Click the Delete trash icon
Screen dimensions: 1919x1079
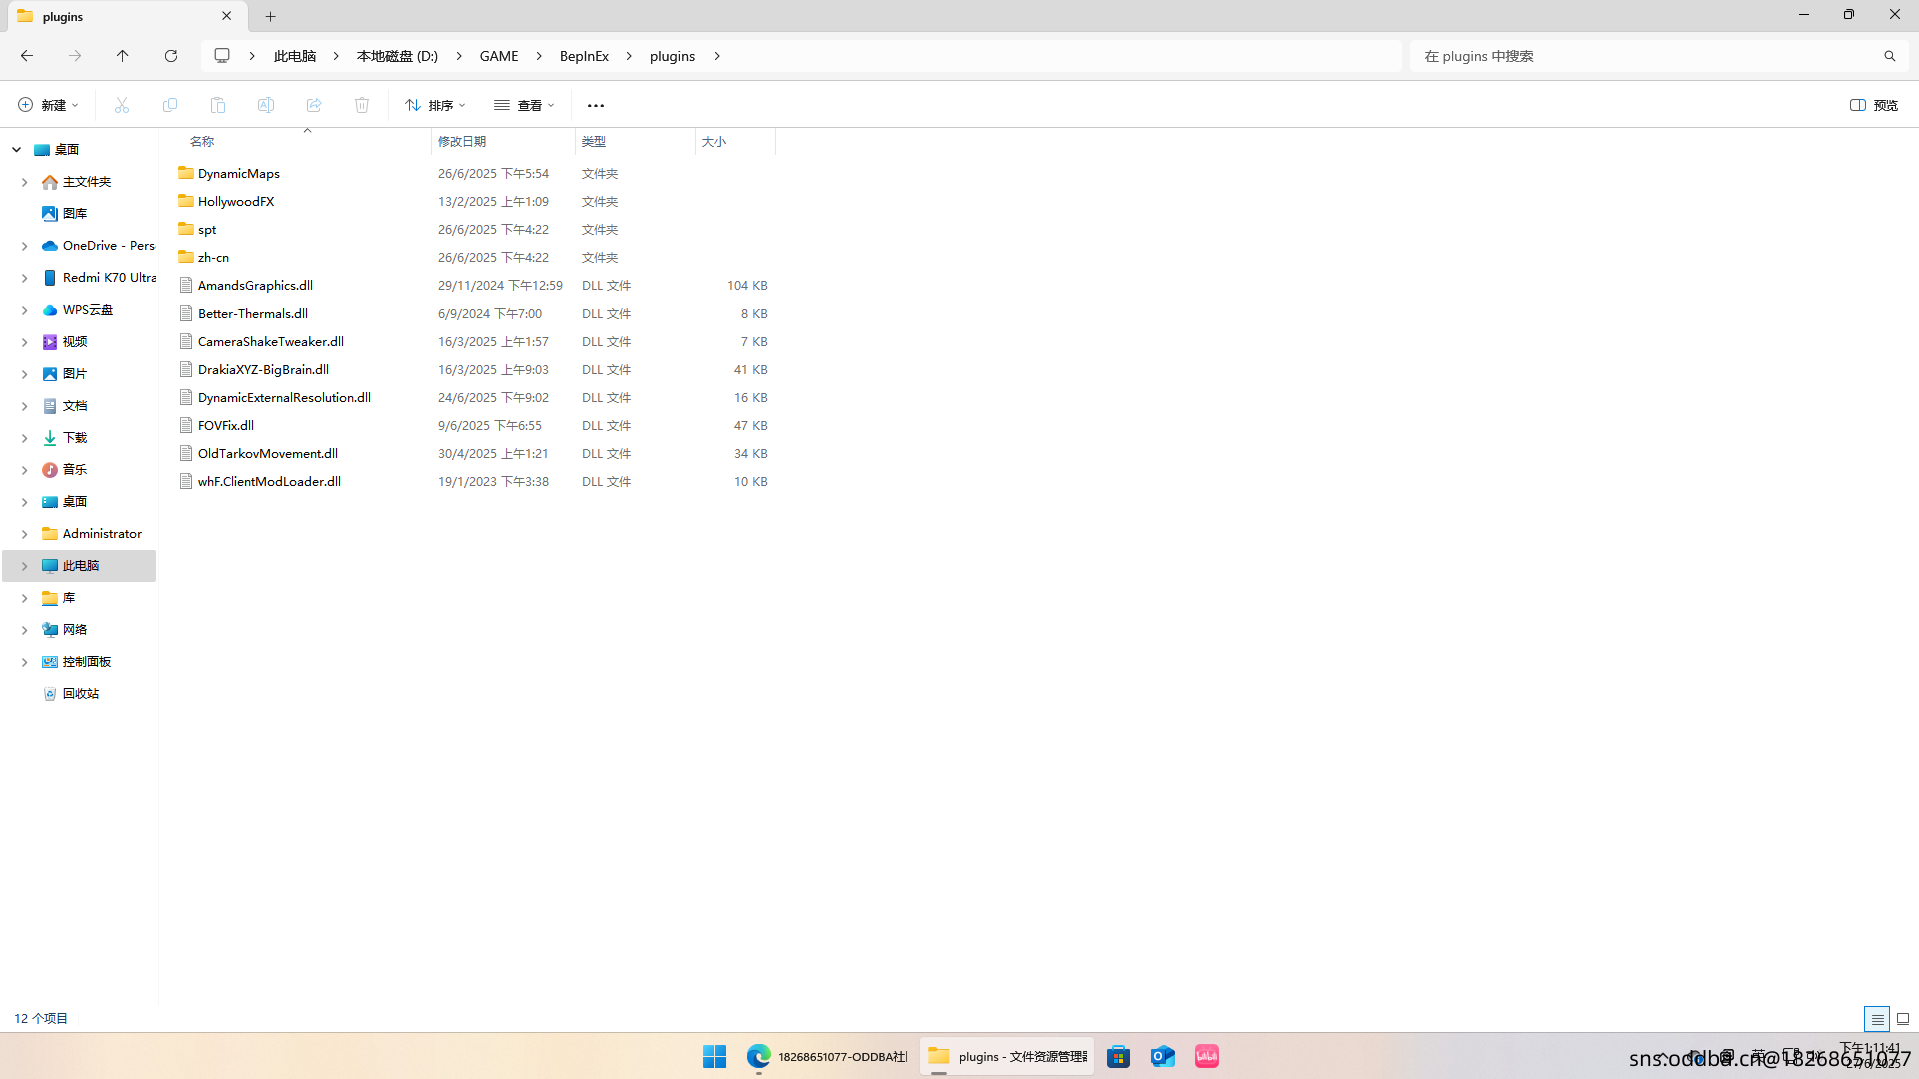coord(362,105)
